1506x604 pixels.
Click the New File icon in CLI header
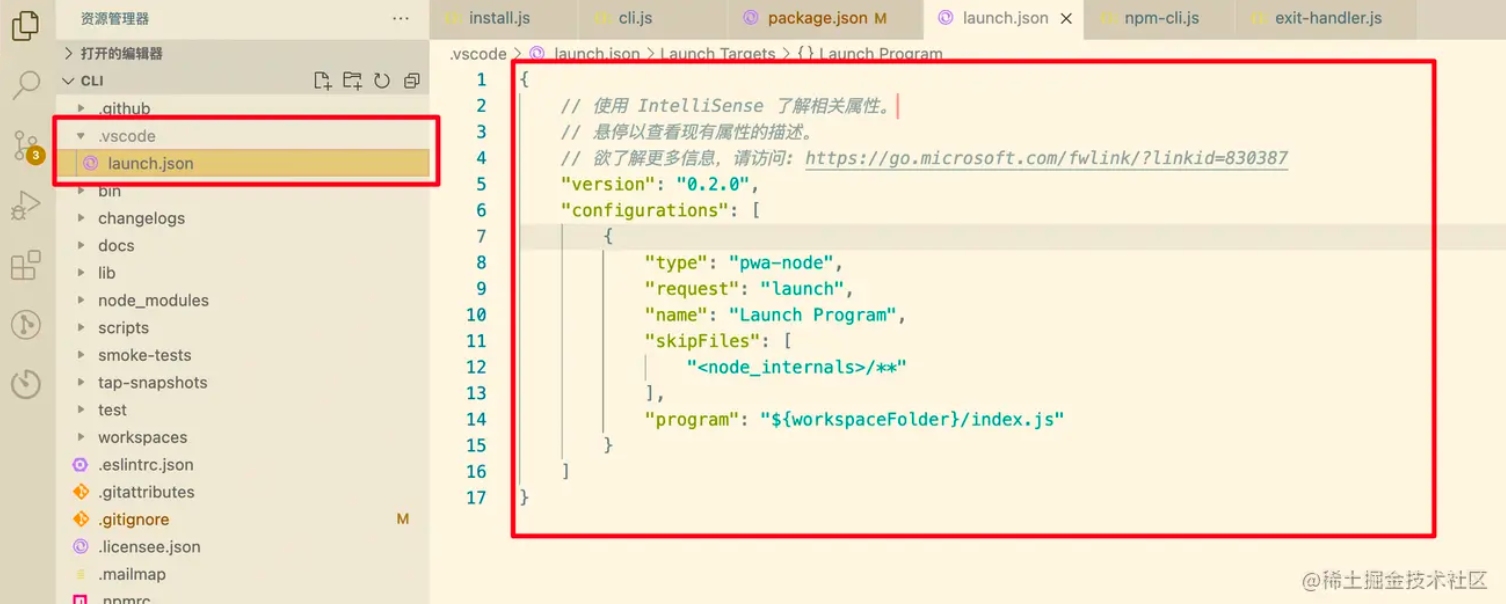[322, 81]
